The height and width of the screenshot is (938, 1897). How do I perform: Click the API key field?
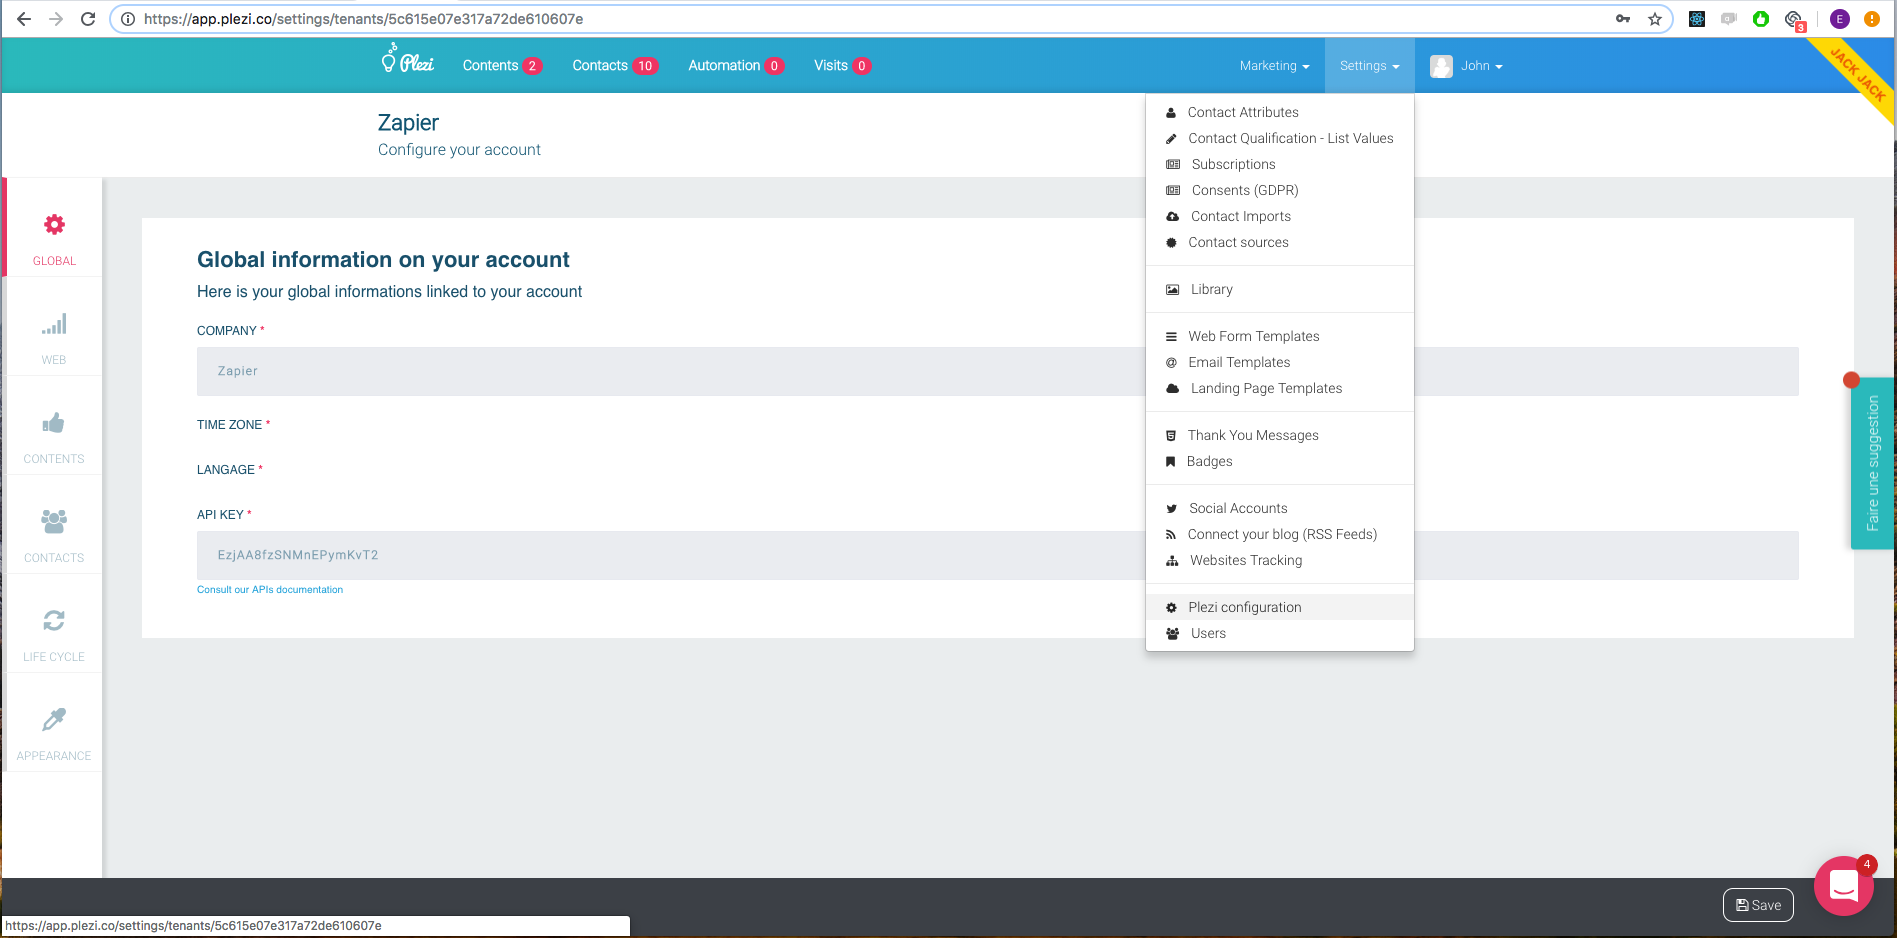997,555
